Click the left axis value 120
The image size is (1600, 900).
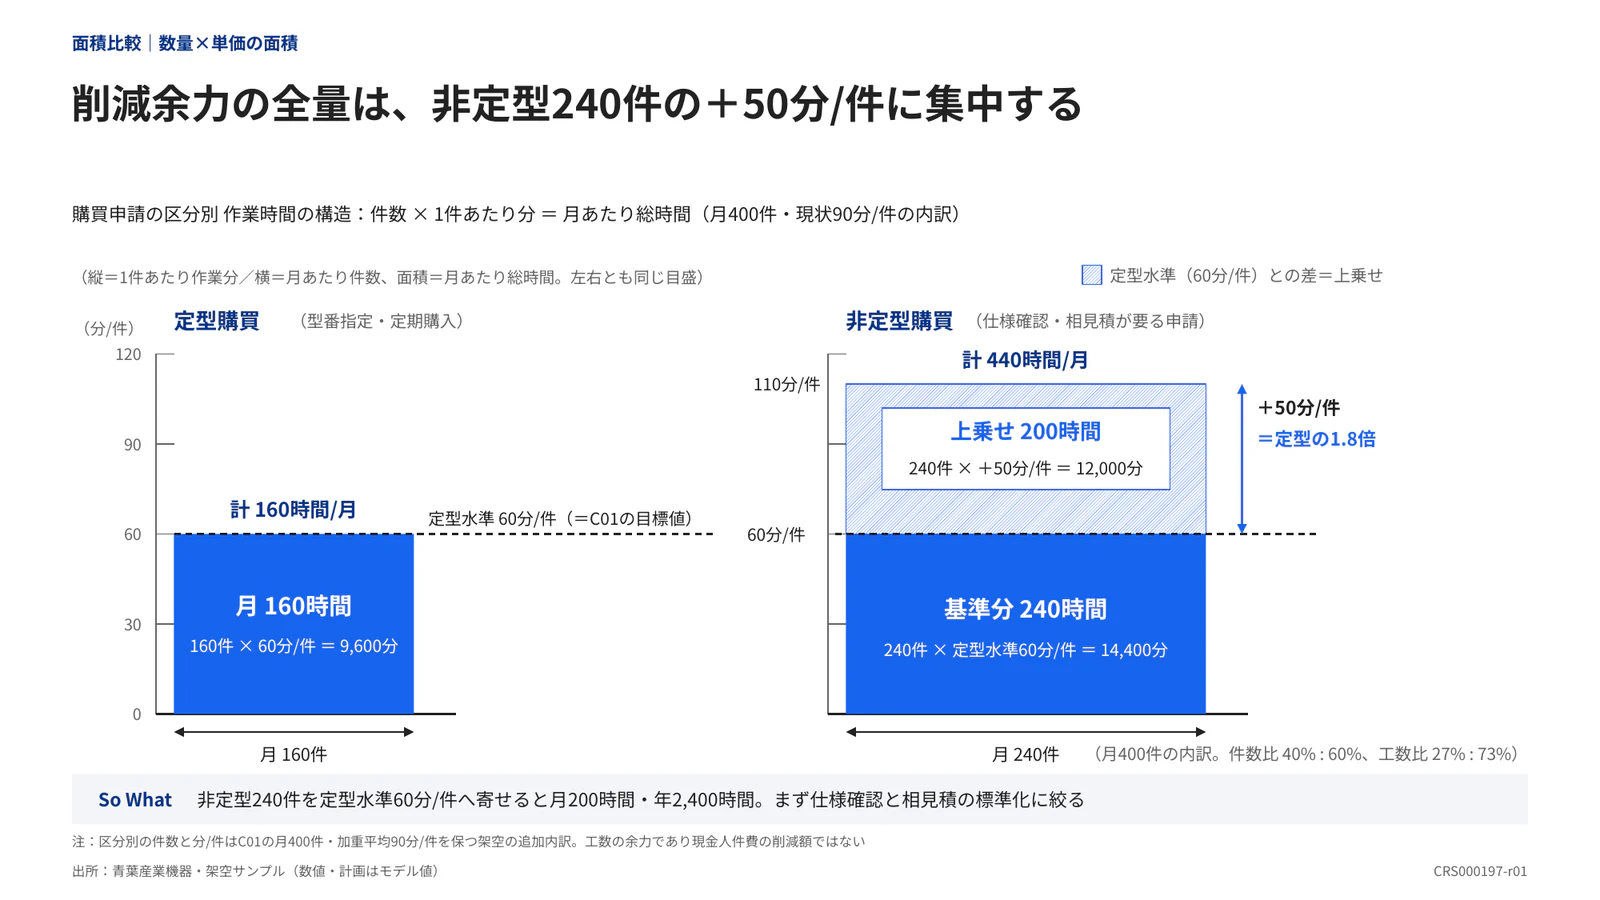coord(128,355)
